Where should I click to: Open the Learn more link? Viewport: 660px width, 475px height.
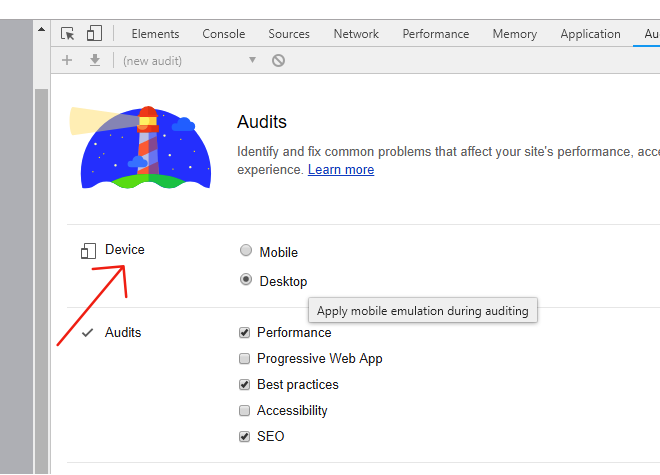click(x=341, y=170)
